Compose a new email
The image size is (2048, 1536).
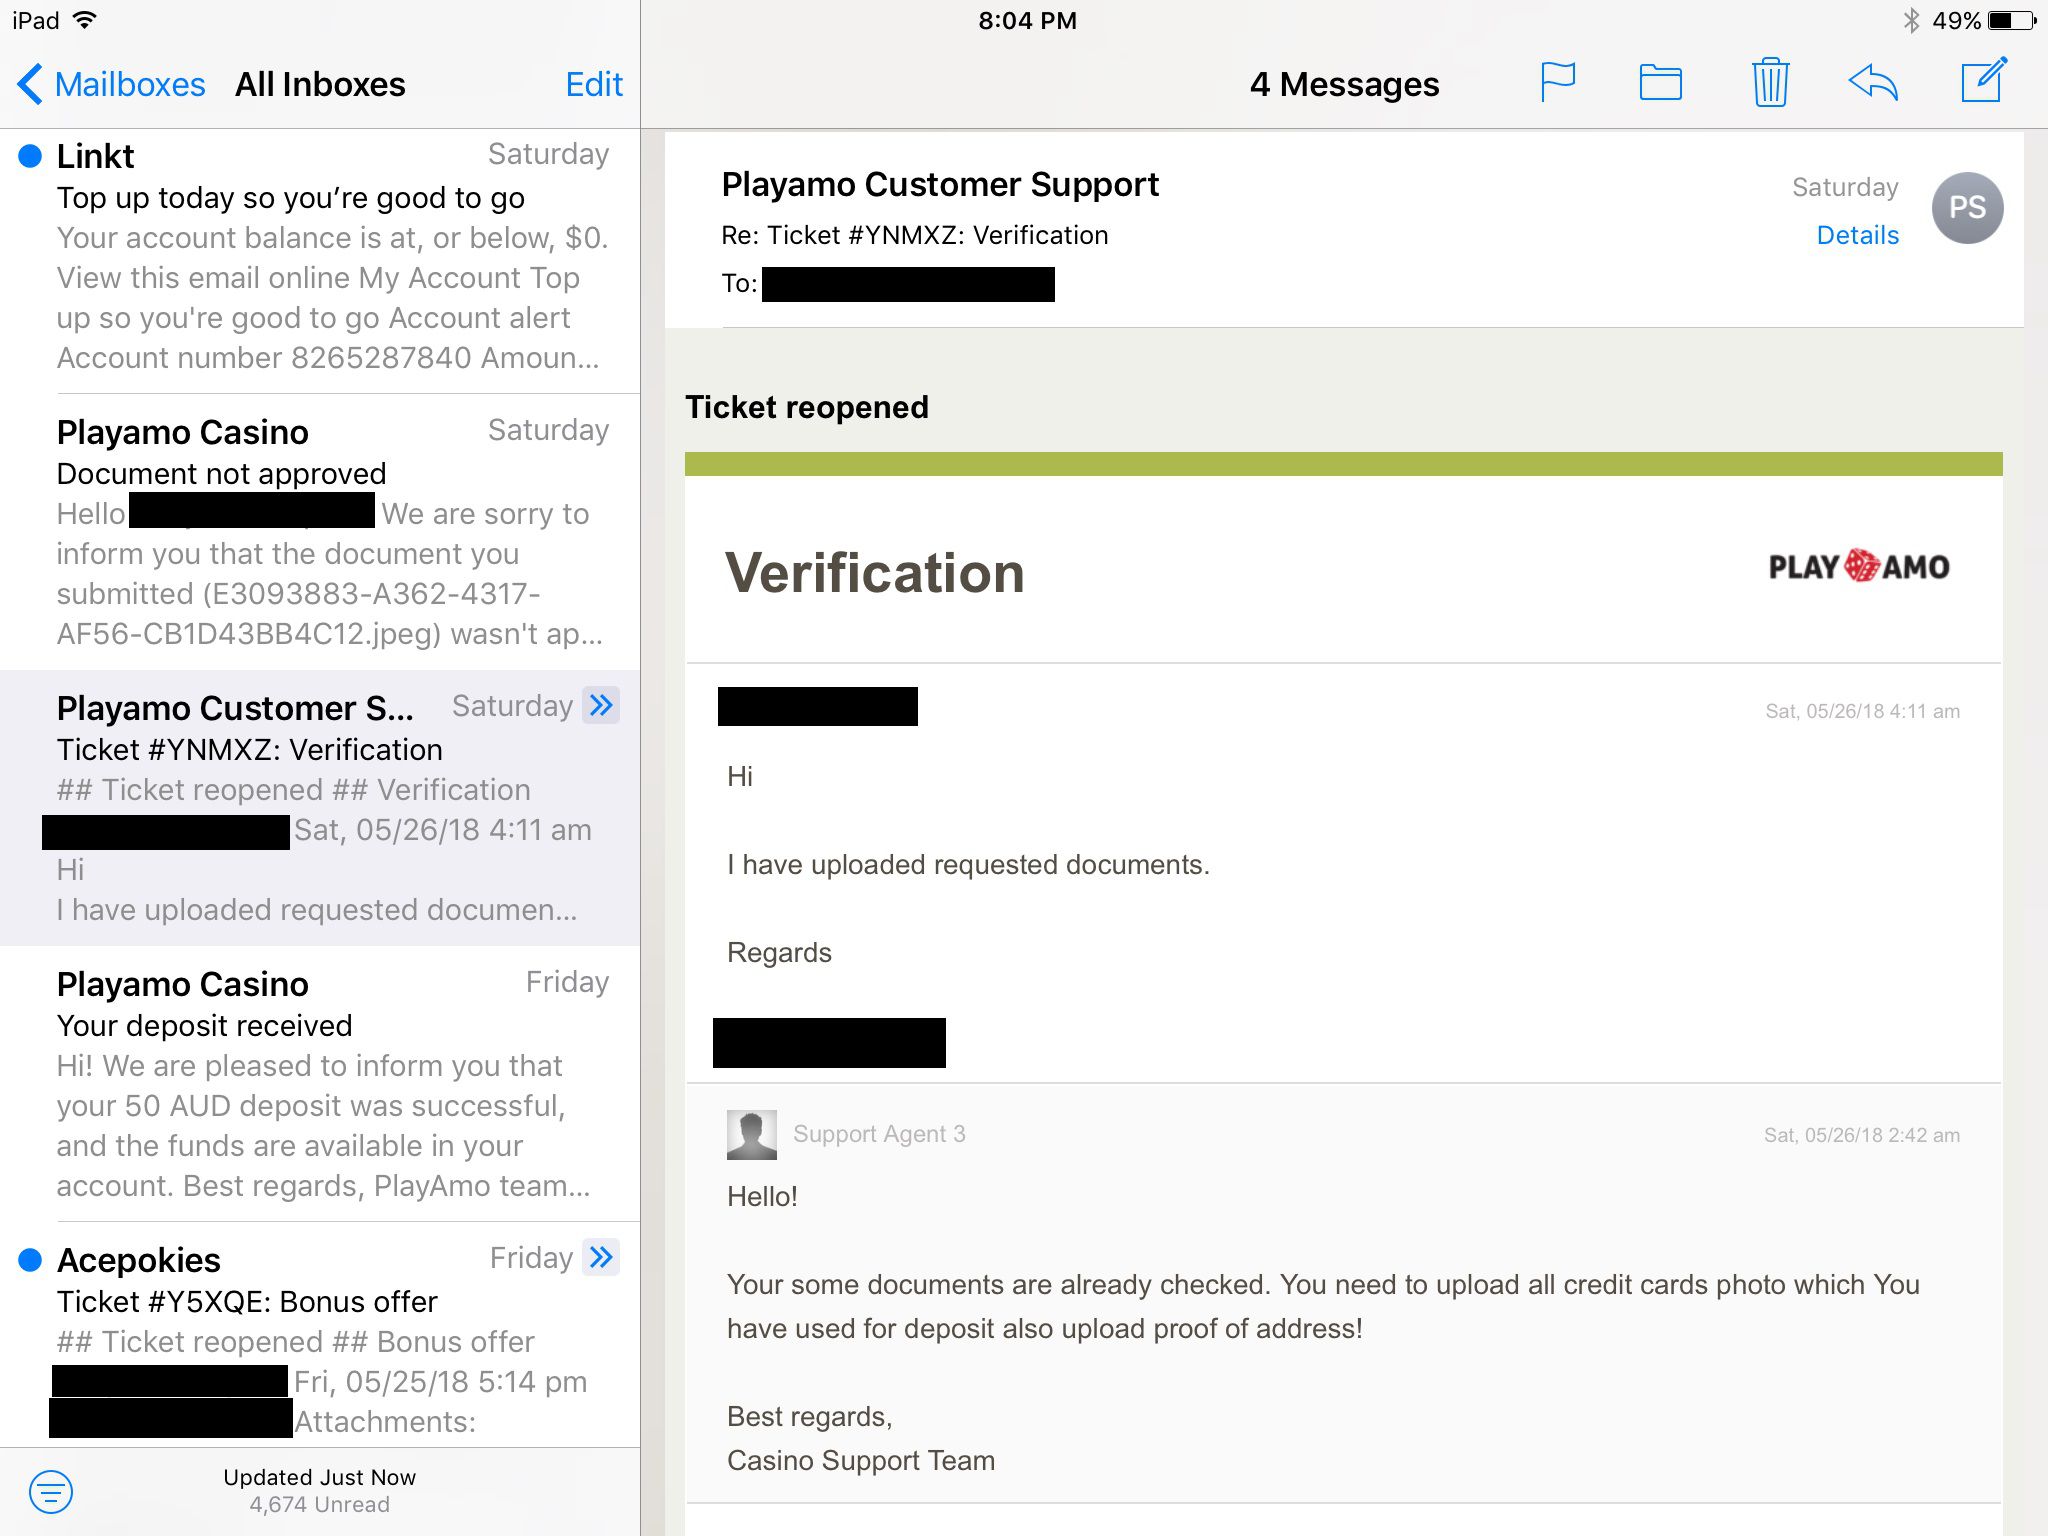(1983, 80)
